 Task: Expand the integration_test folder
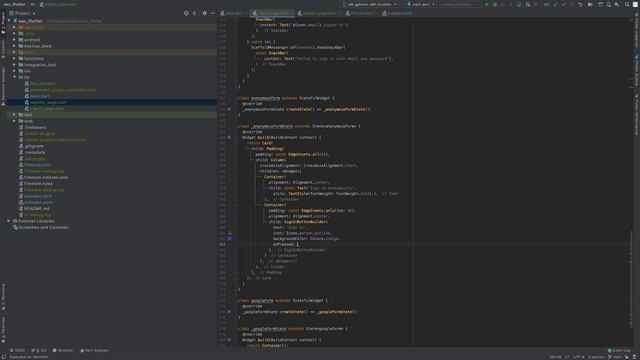(x=14, y=64)
